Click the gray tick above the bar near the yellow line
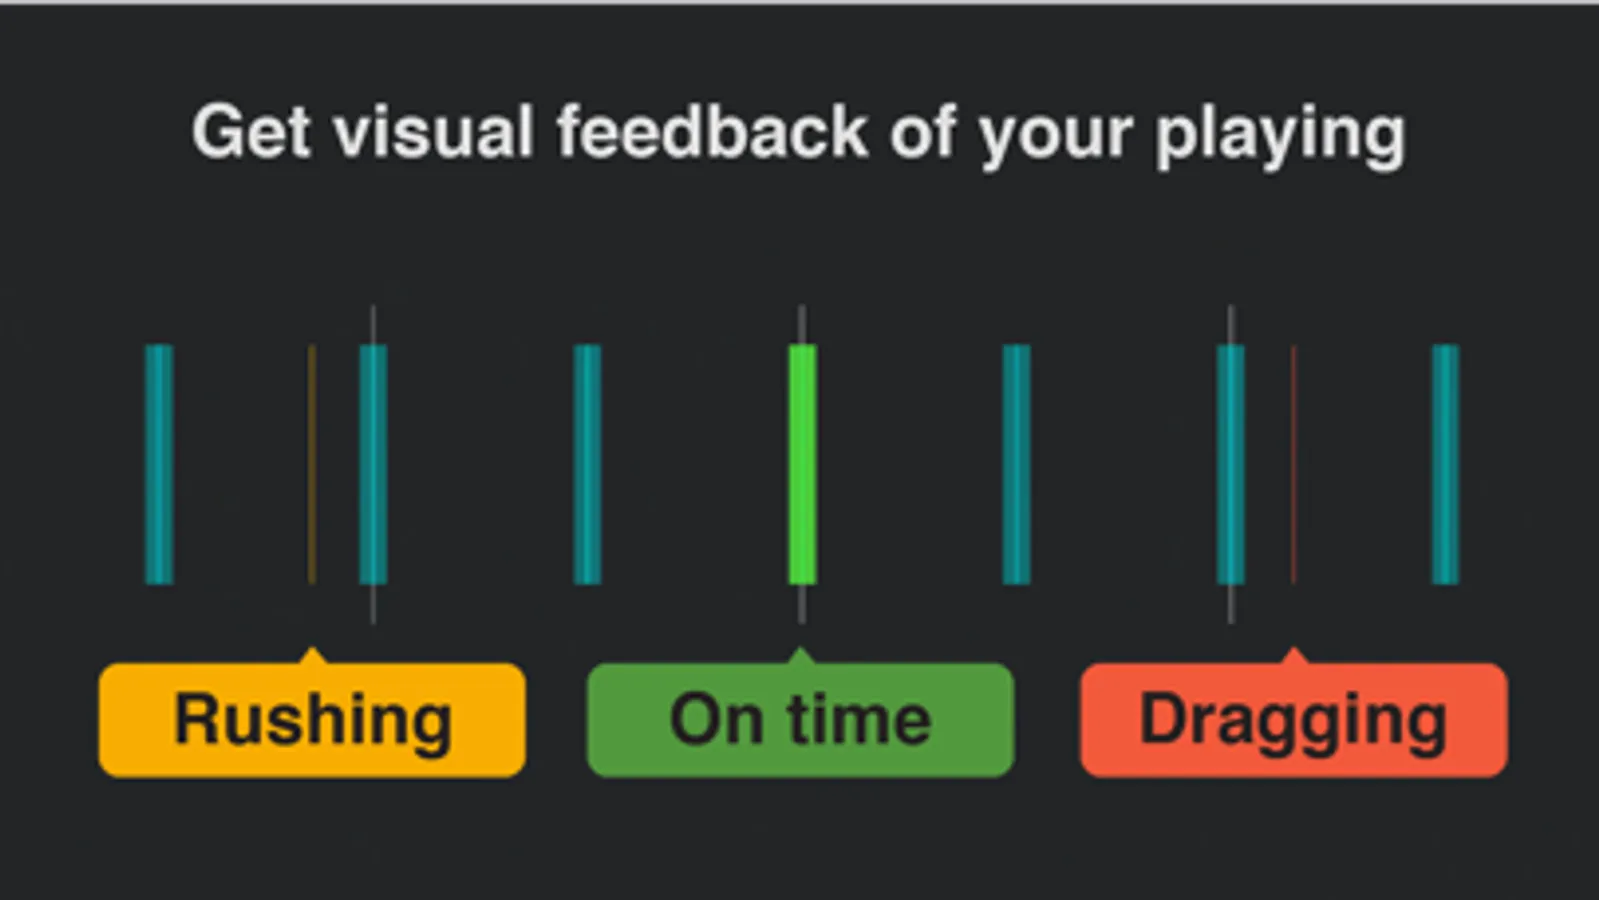Viewport: 1599px width, 900px height. (x=373, y=324)
